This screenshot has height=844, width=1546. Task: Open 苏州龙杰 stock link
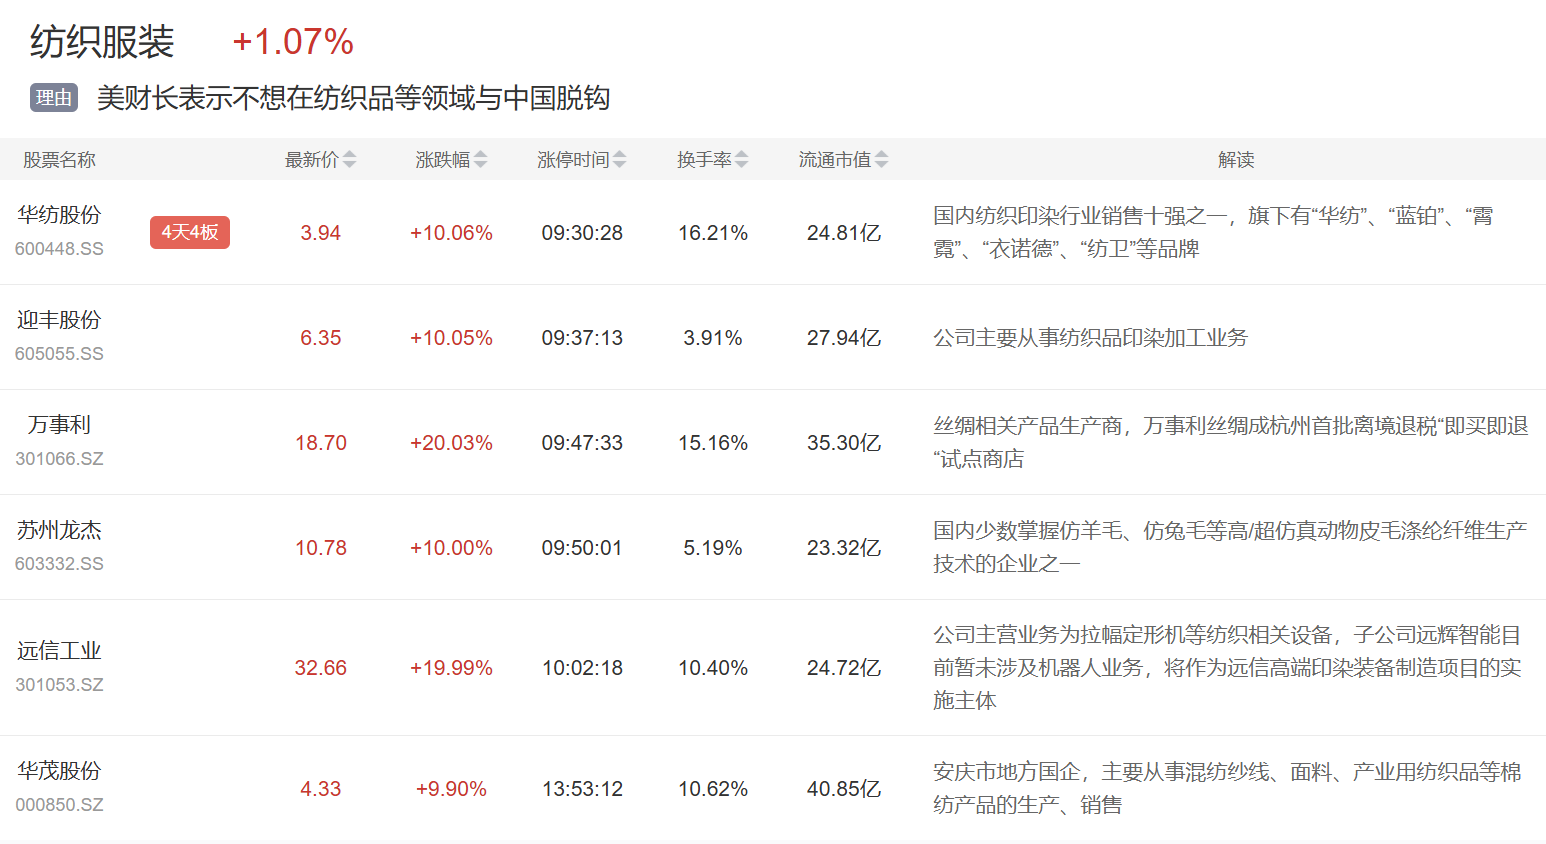coord(59,530)
